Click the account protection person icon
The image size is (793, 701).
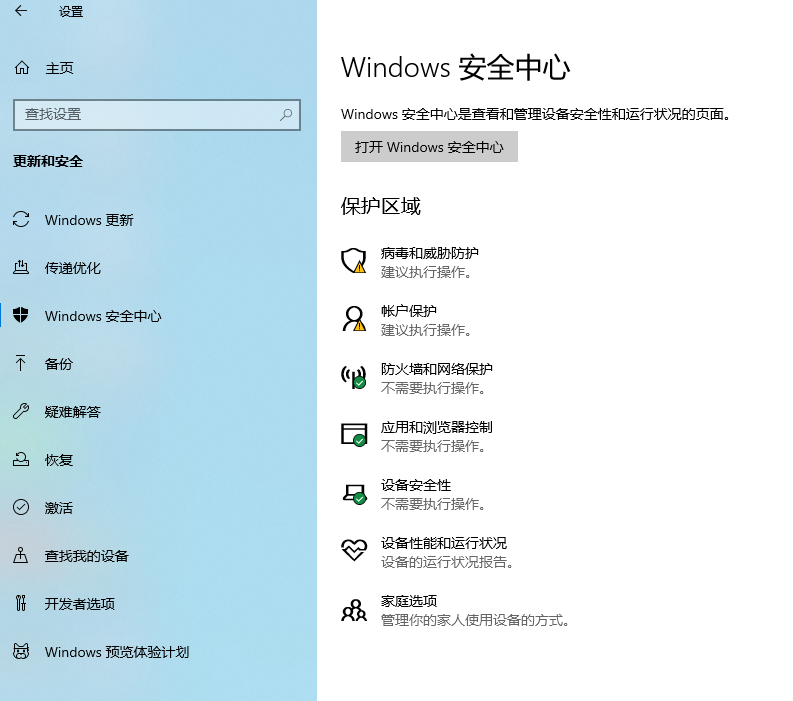354,319
